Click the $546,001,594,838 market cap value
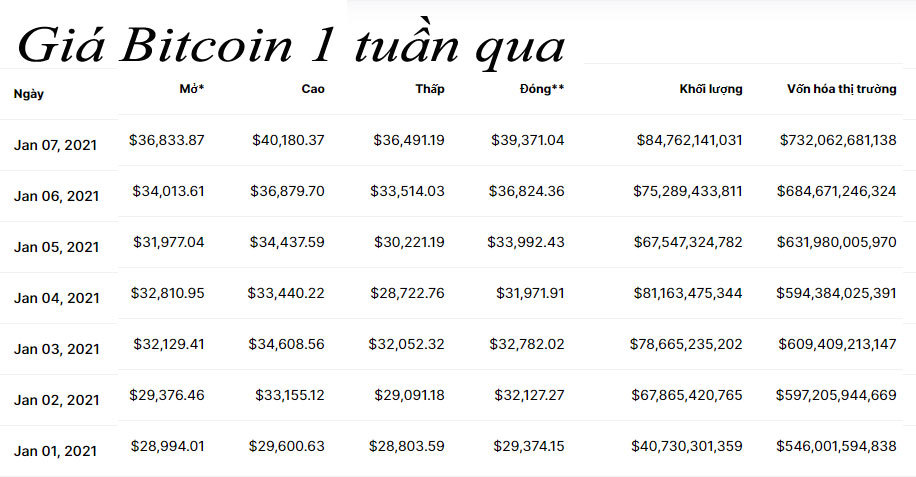Screen dimensions: 916x477 838,446
